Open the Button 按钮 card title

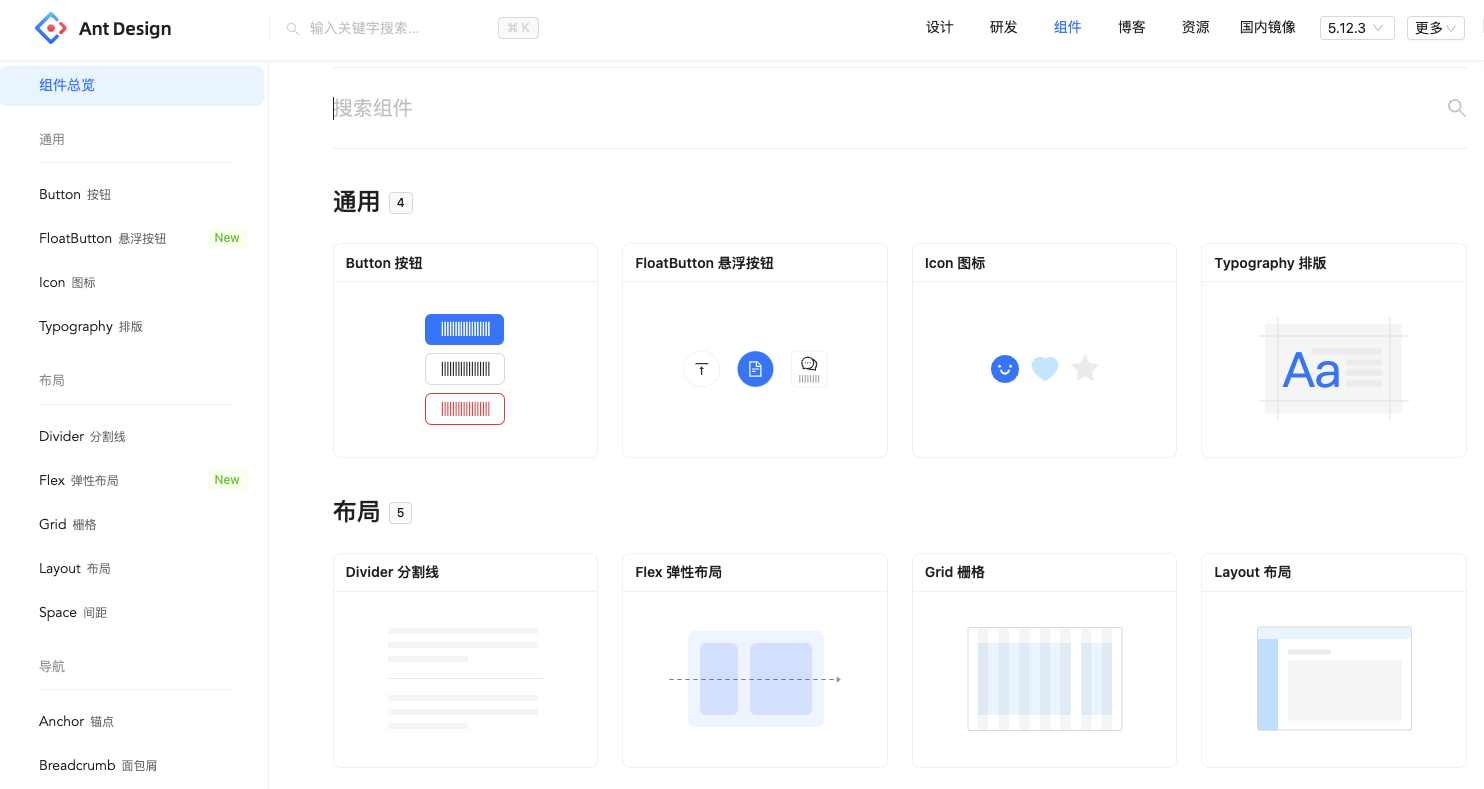384,263
